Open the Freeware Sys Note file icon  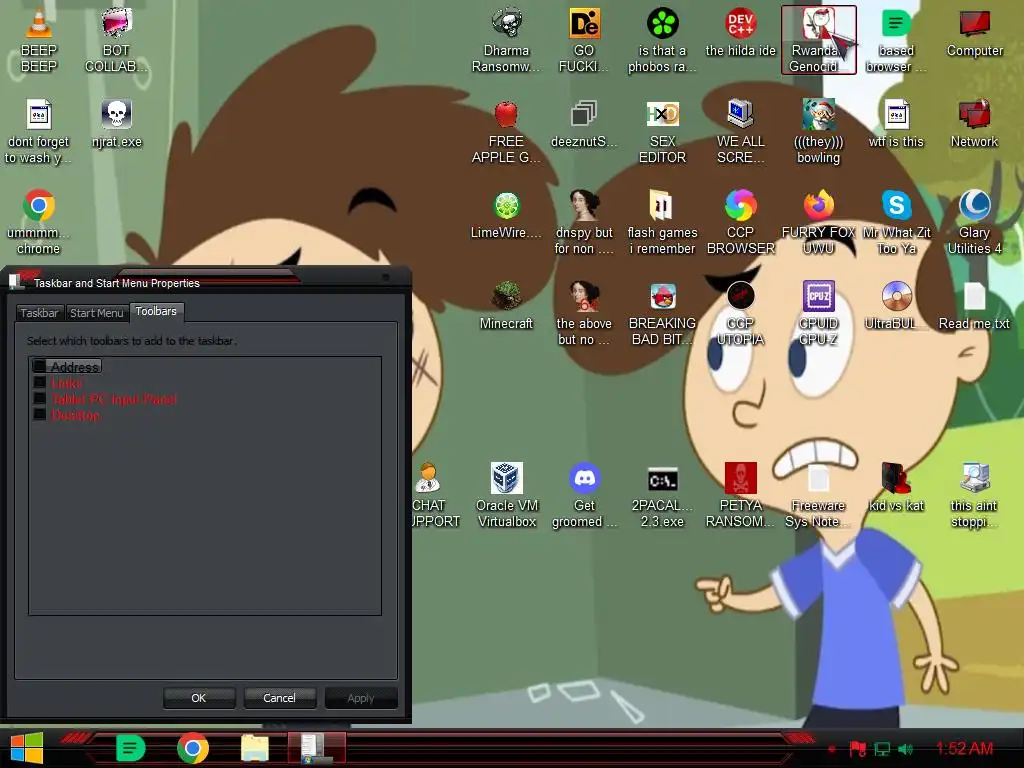(818, 495)
